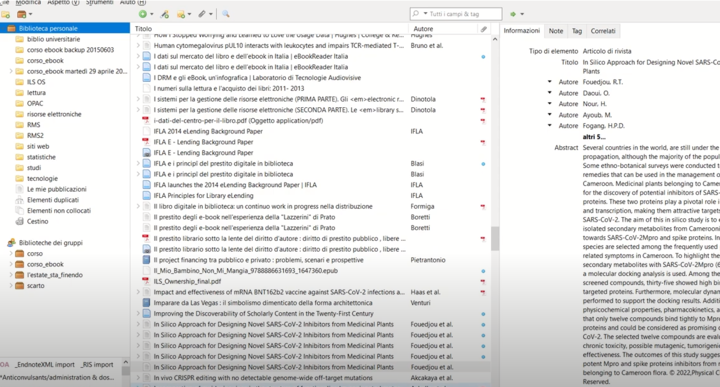Show remaining authors via altri 5…

(594, 137)
